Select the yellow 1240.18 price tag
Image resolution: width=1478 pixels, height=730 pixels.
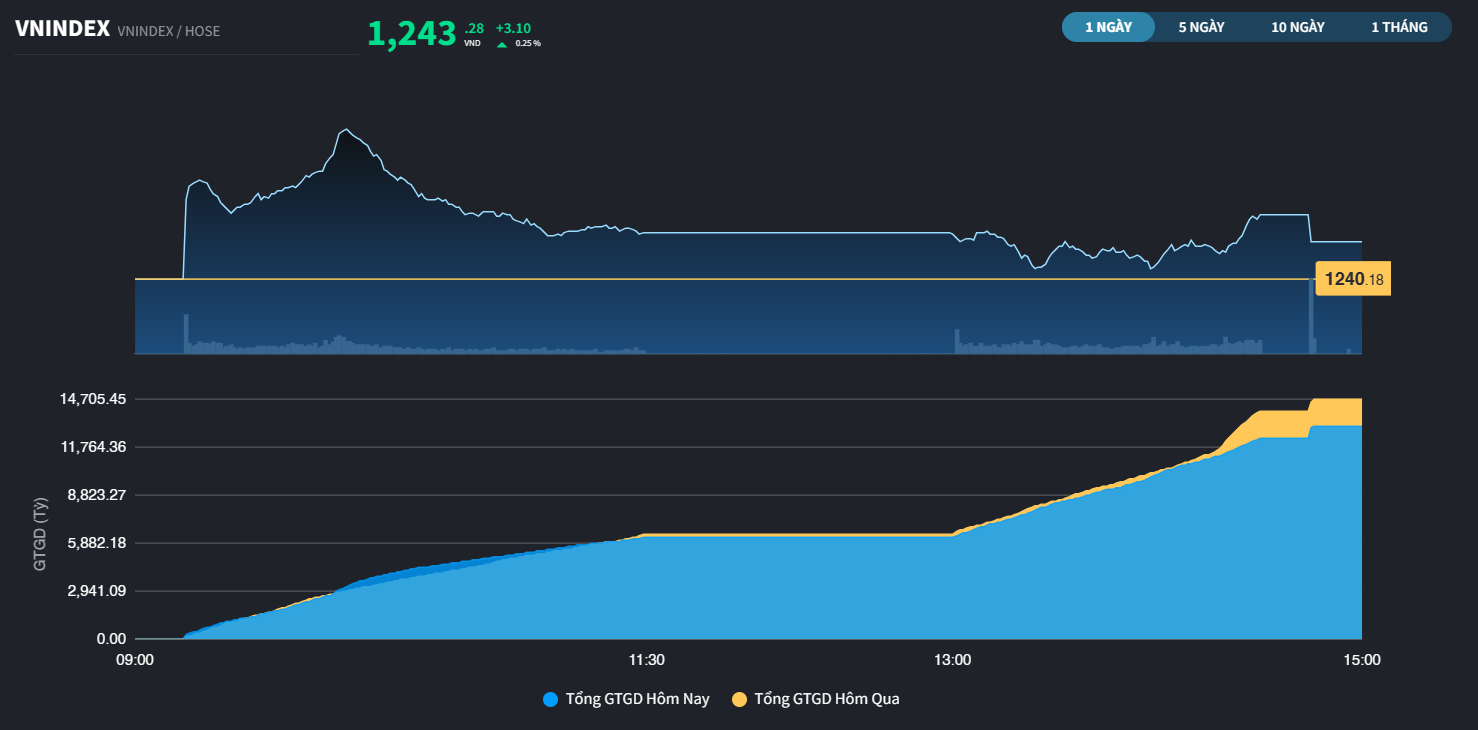pos(1352,278)
